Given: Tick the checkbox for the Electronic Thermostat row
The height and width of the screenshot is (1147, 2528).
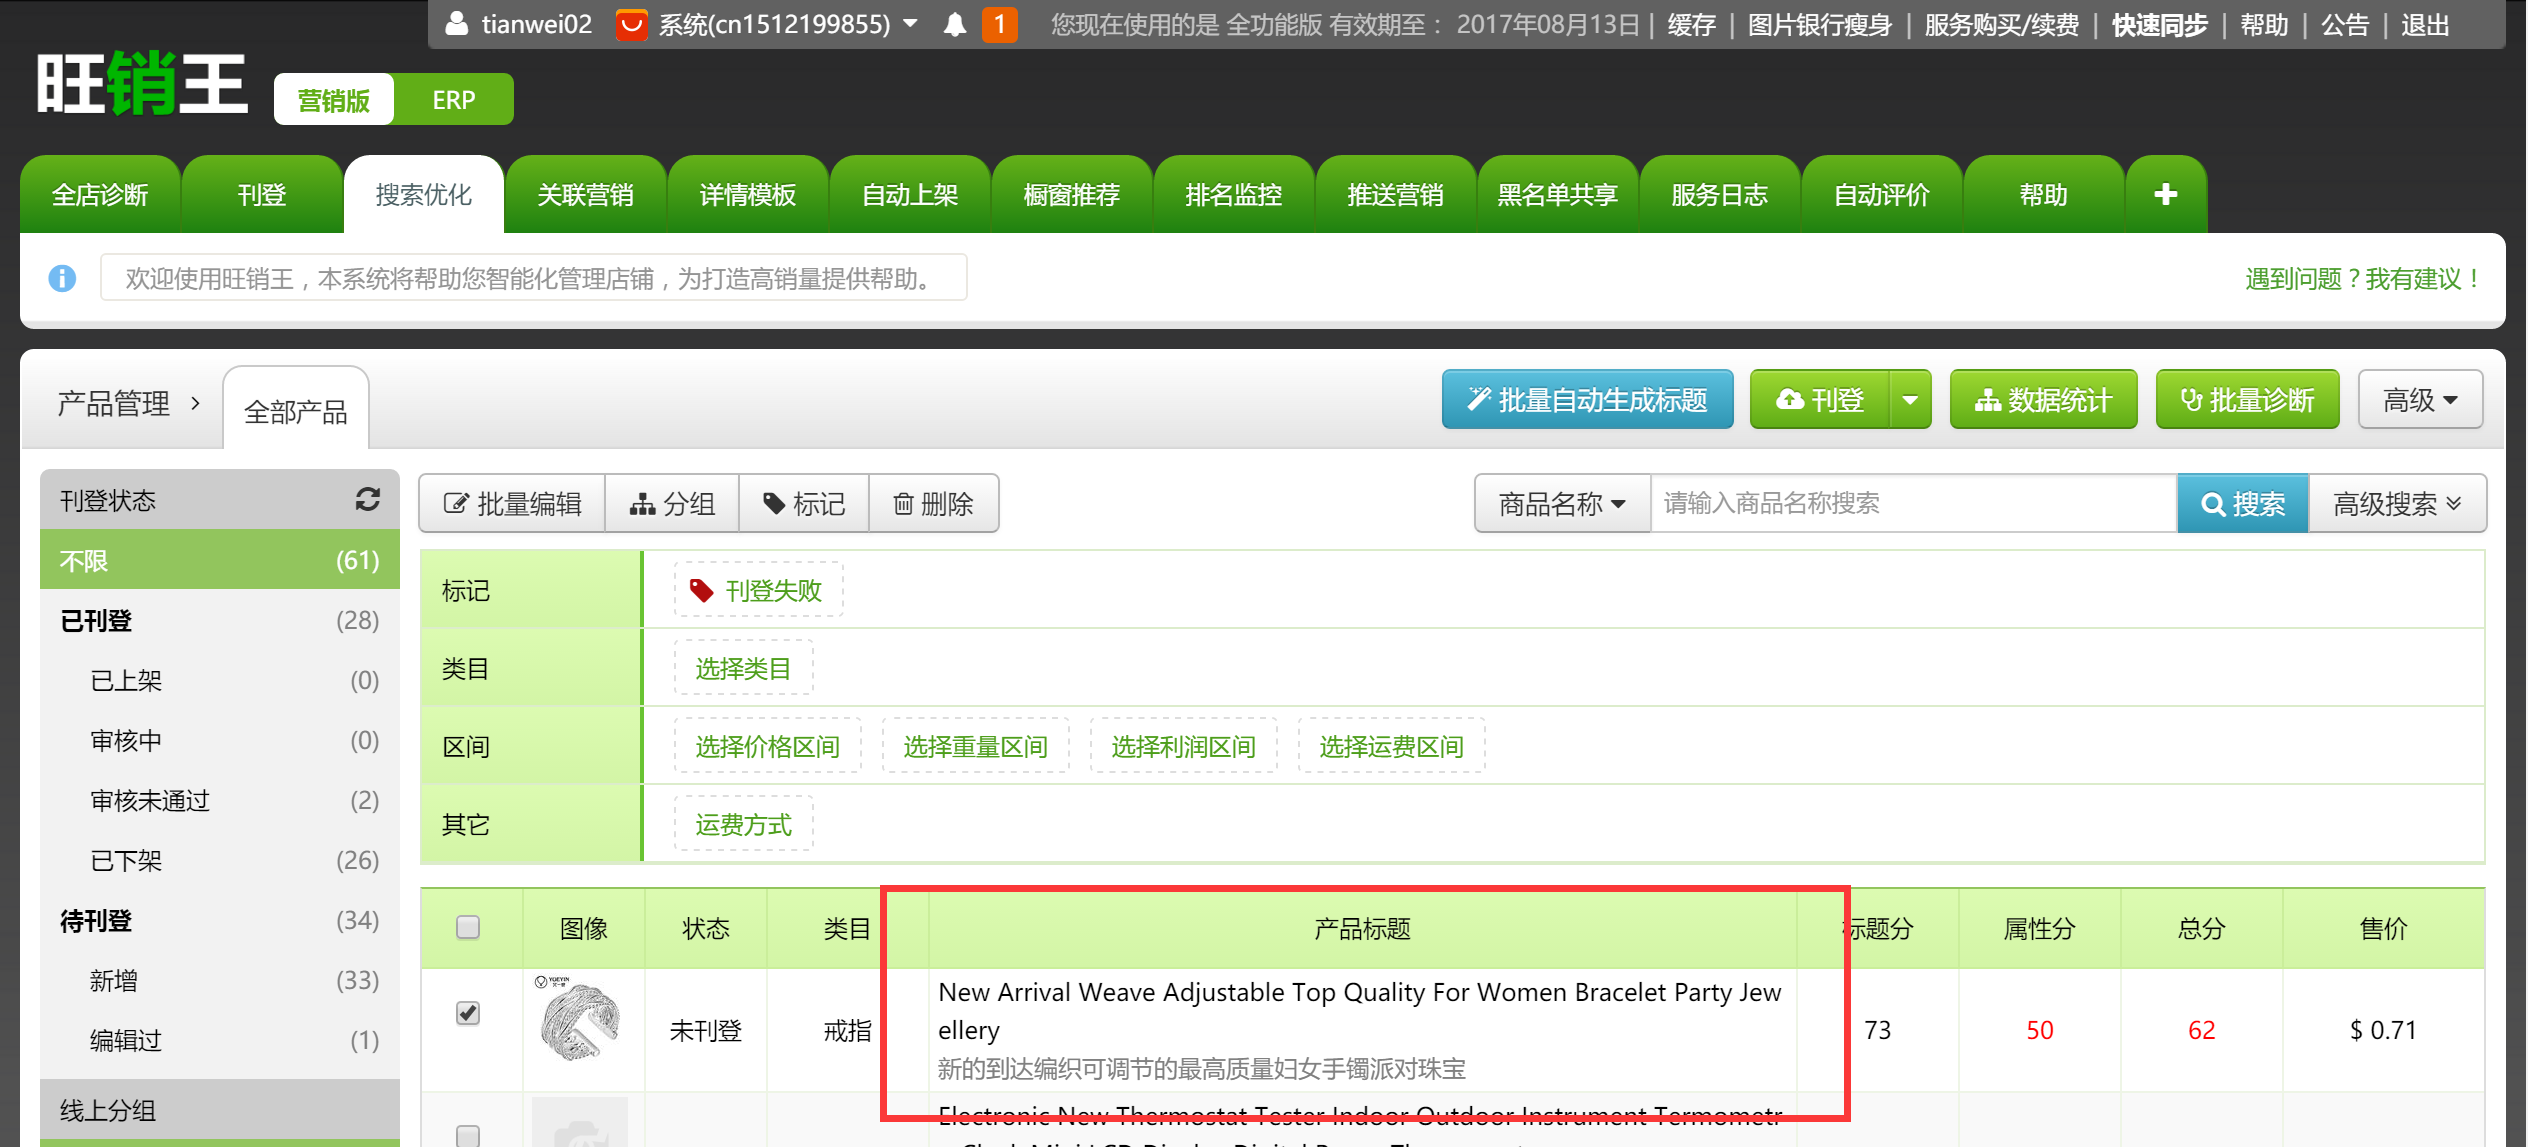Looking at the screenshot, I should [x=467, y=1136].
